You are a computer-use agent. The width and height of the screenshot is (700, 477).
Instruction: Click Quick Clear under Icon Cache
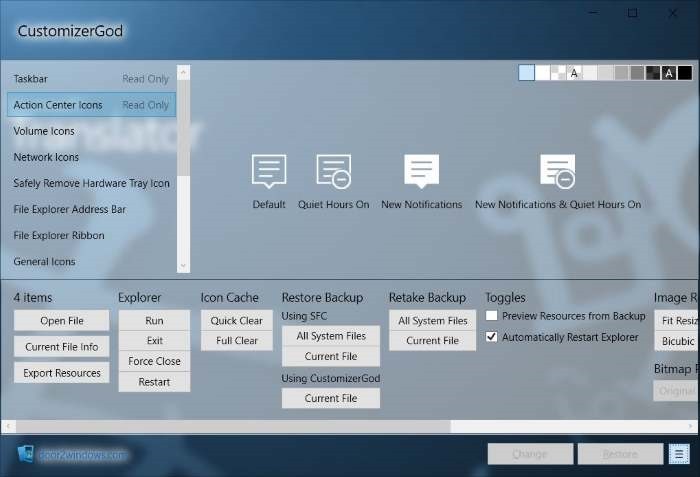(237, 320)
